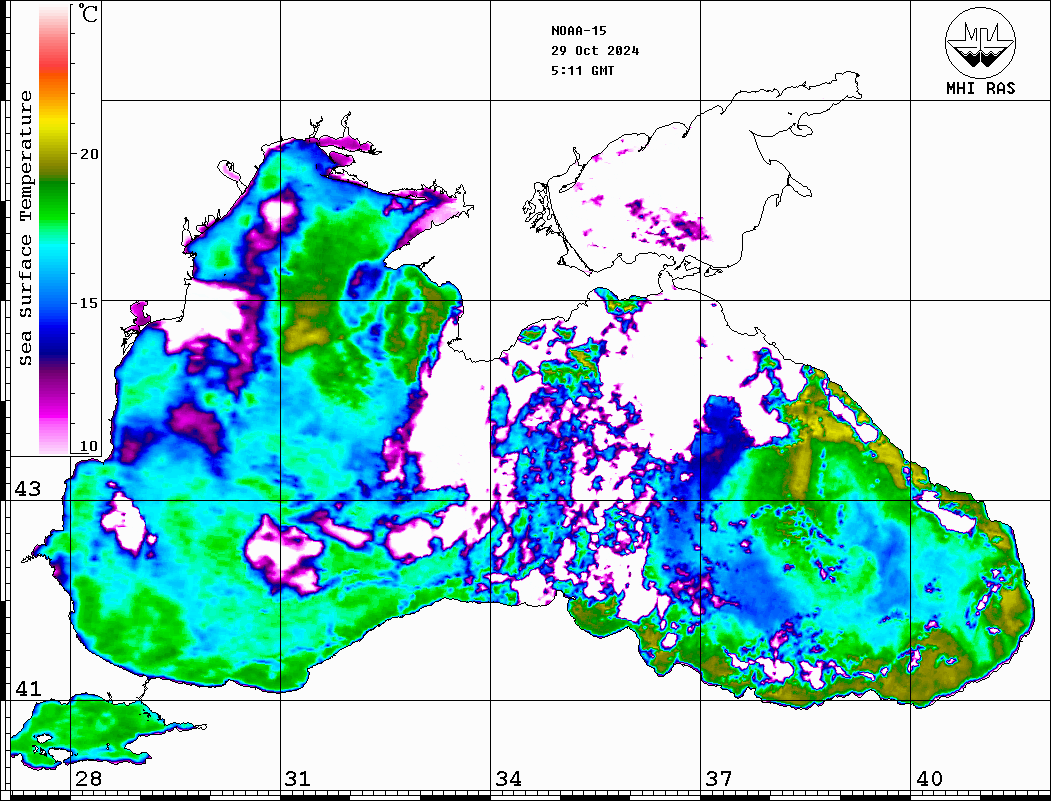The width and height of the screenshot is (1051, 801).
Task: Click the time '5:11 GMT'
Action: tap(582, 70)
